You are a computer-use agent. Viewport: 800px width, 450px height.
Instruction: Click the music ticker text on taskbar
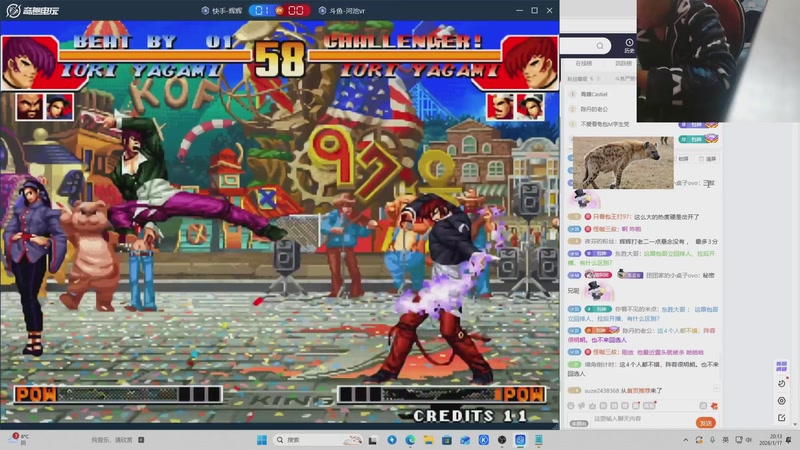point(111,440)
